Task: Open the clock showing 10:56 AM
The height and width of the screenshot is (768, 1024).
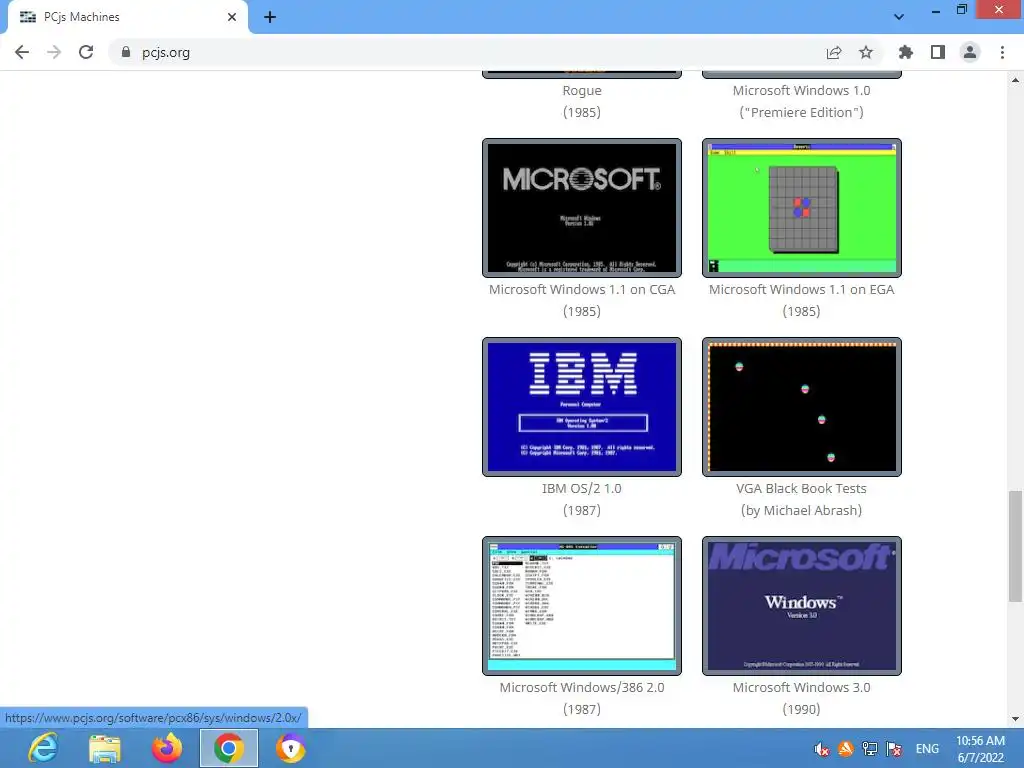Action: coord(980,749)
